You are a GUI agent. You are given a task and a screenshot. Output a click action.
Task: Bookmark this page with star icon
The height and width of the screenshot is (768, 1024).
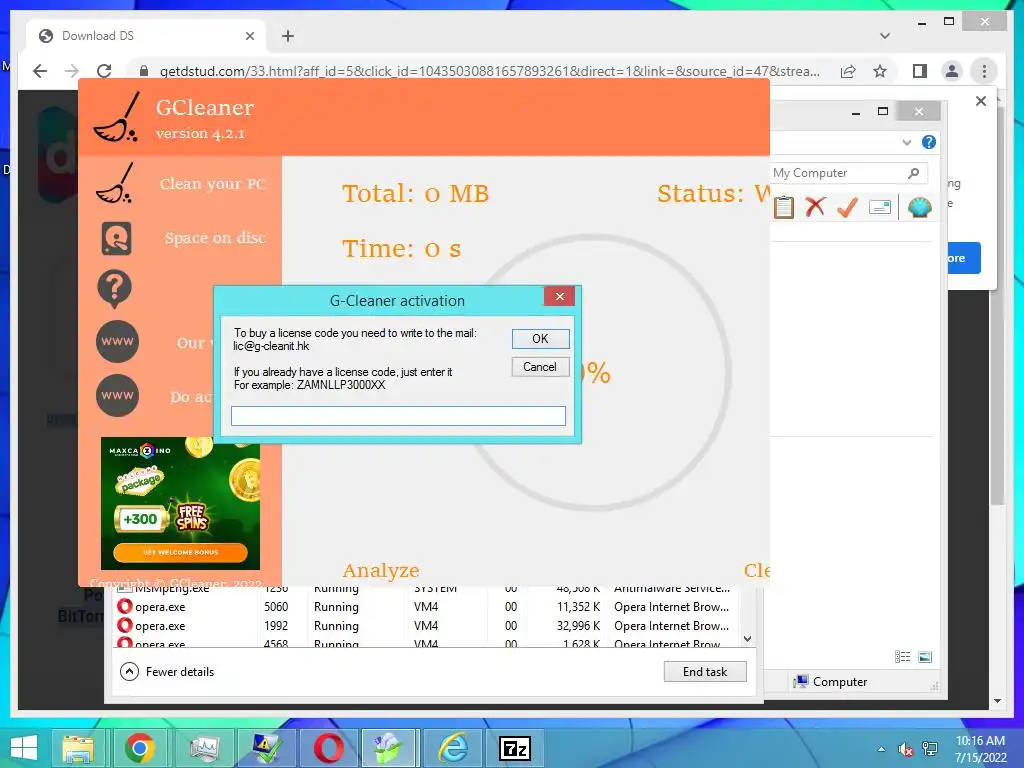click(880, 71)
